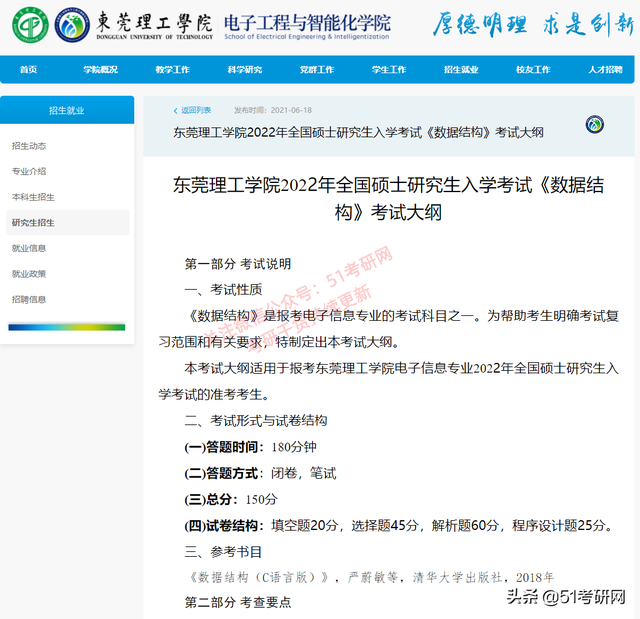Click the blue-green gradient bar in sidebar
Screen dimensions: 640x619
coord(66,327)
